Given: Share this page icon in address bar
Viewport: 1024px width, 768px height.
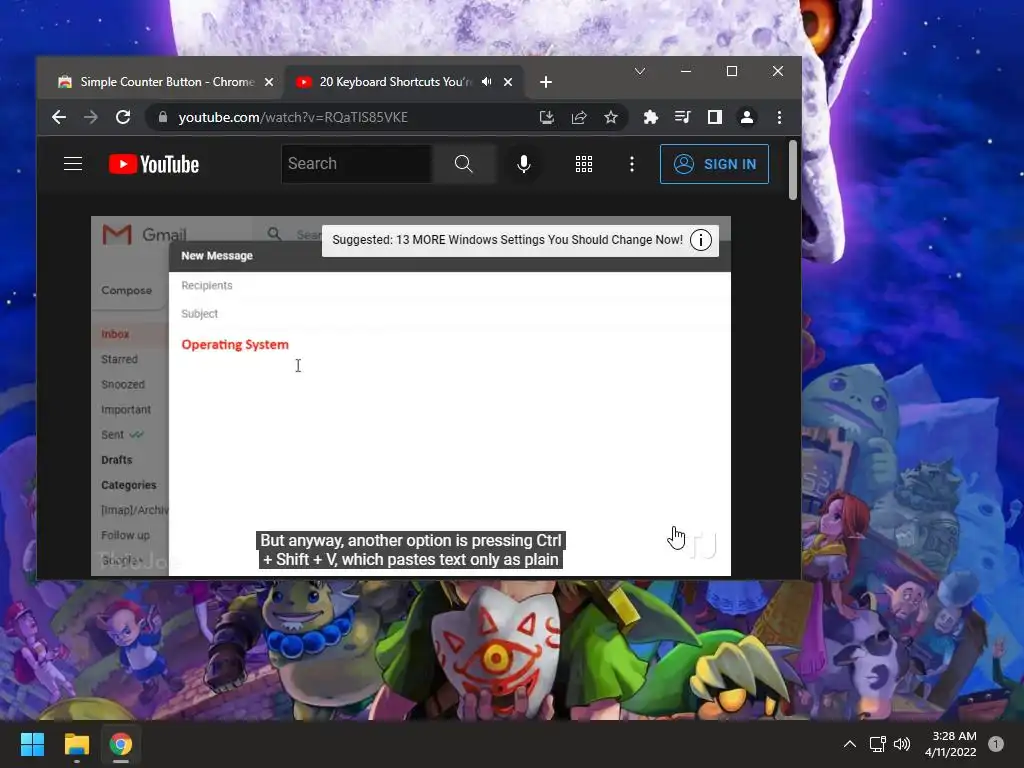Looking at the screenshot, I should (x=579, y=117).
